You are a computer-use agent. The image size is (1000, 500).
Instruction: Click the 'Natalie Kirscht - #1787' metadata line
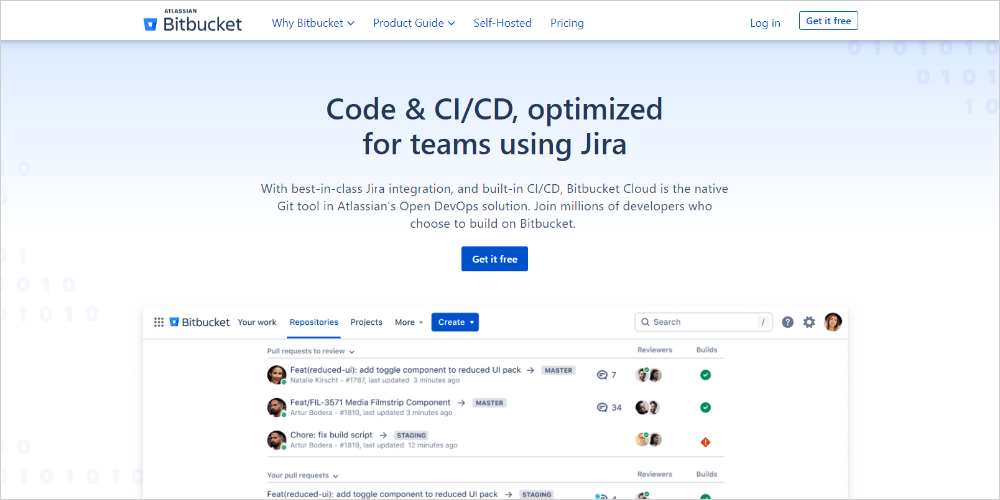(374, 381)
